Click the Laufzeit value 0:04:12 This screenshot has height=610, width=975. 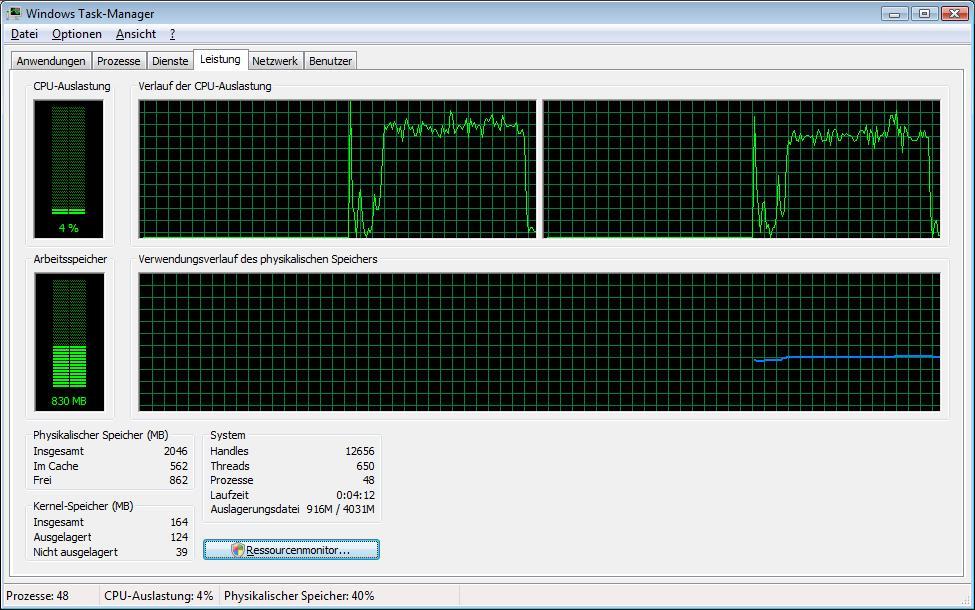pos(355,495)
